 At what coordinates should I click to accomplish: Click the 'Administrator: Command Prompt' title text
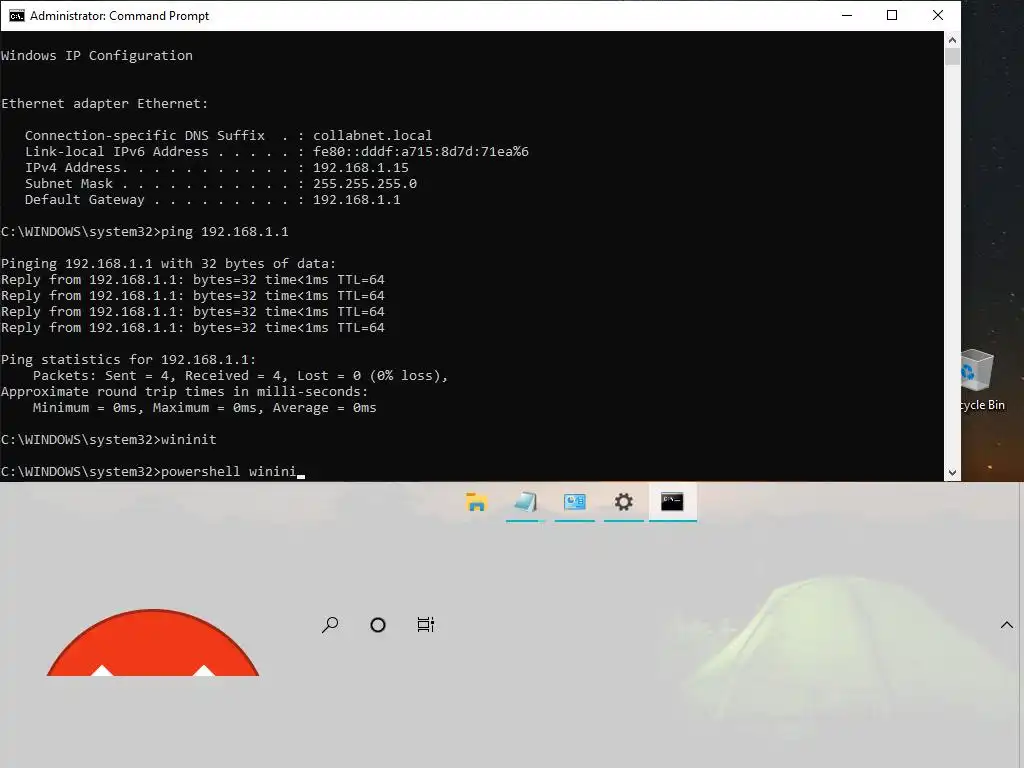click(x=120, y=16)
